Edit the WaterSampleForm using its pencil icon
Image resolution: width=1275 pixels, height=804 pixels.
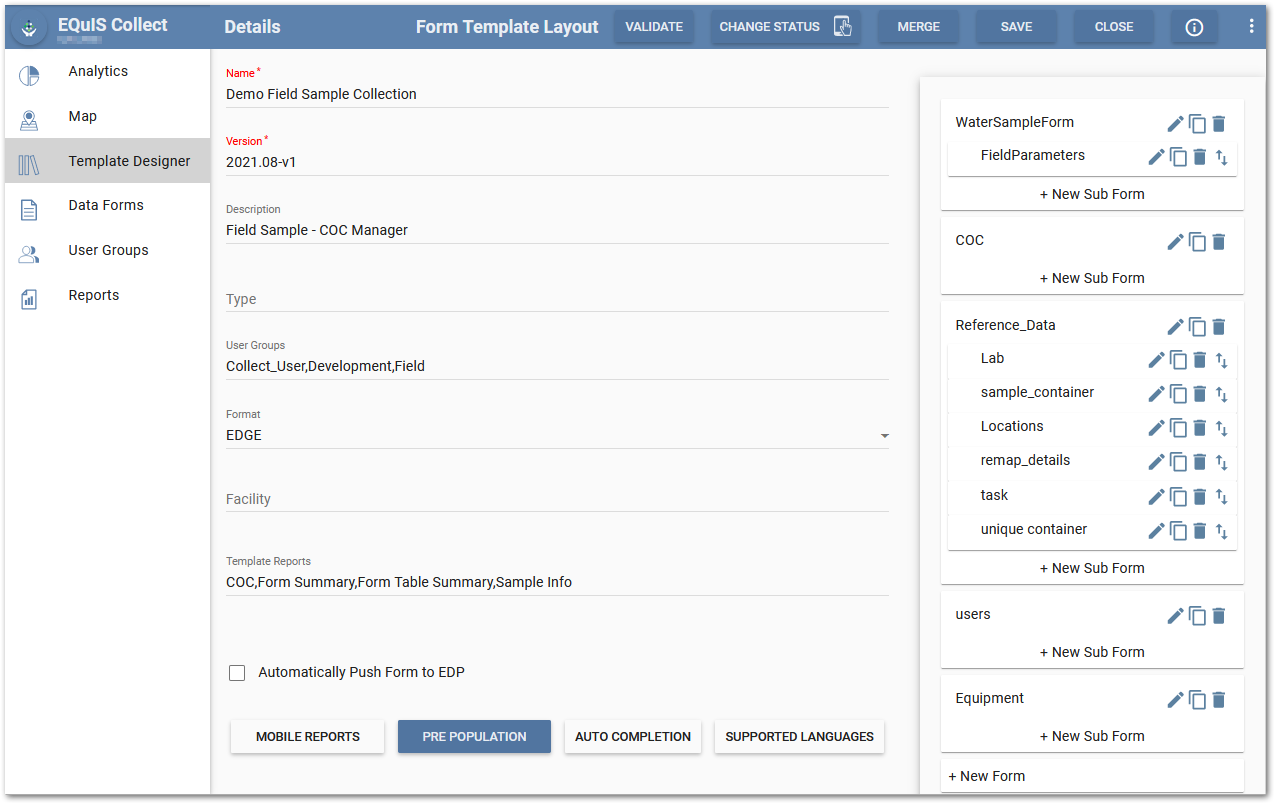[1175, 123]
